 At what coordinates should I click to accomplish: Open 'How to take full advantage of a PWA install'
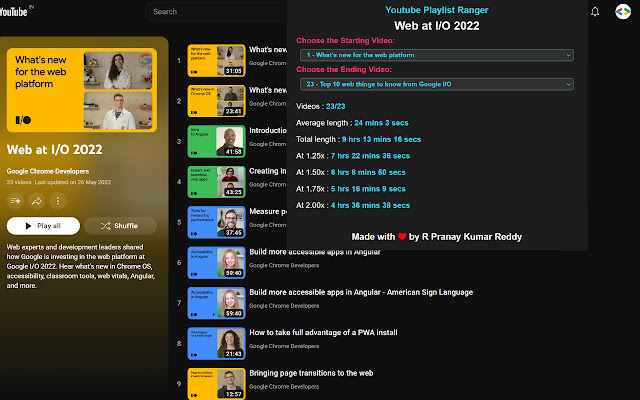tap(323, 333)
